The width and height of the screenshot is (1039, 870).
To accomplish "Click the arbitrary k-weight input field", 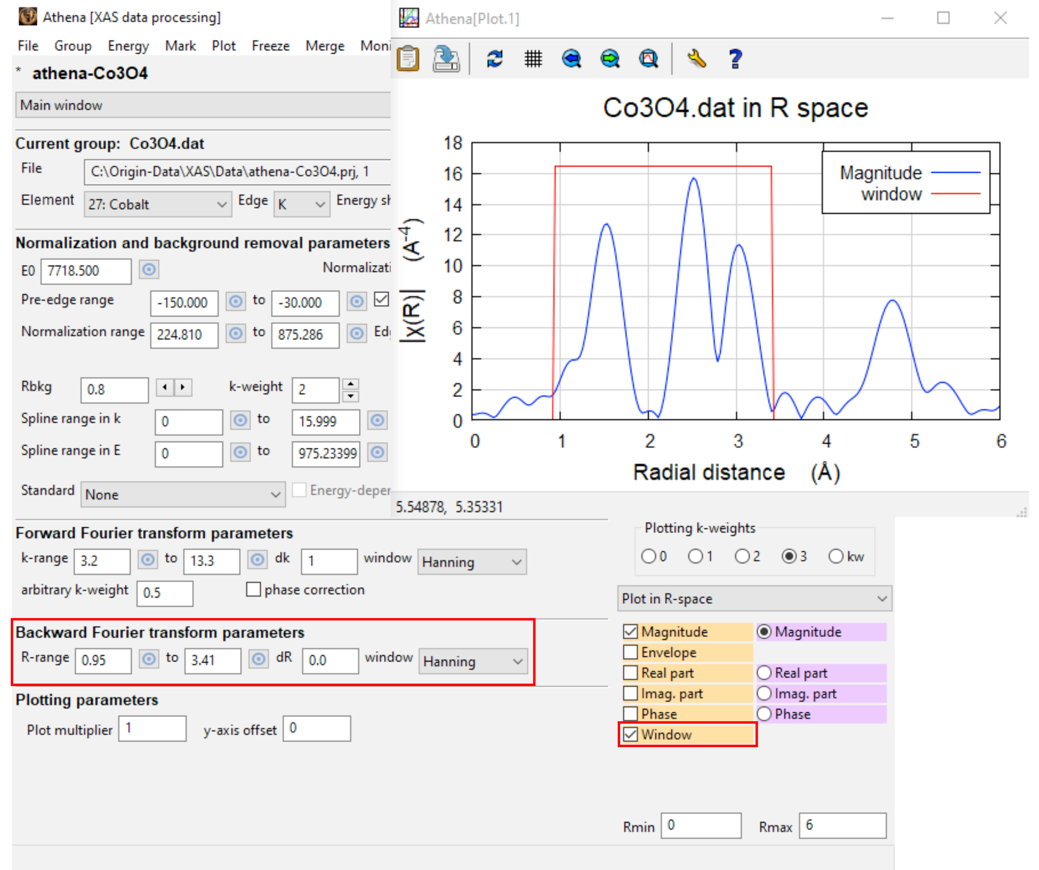I will 165,593.
